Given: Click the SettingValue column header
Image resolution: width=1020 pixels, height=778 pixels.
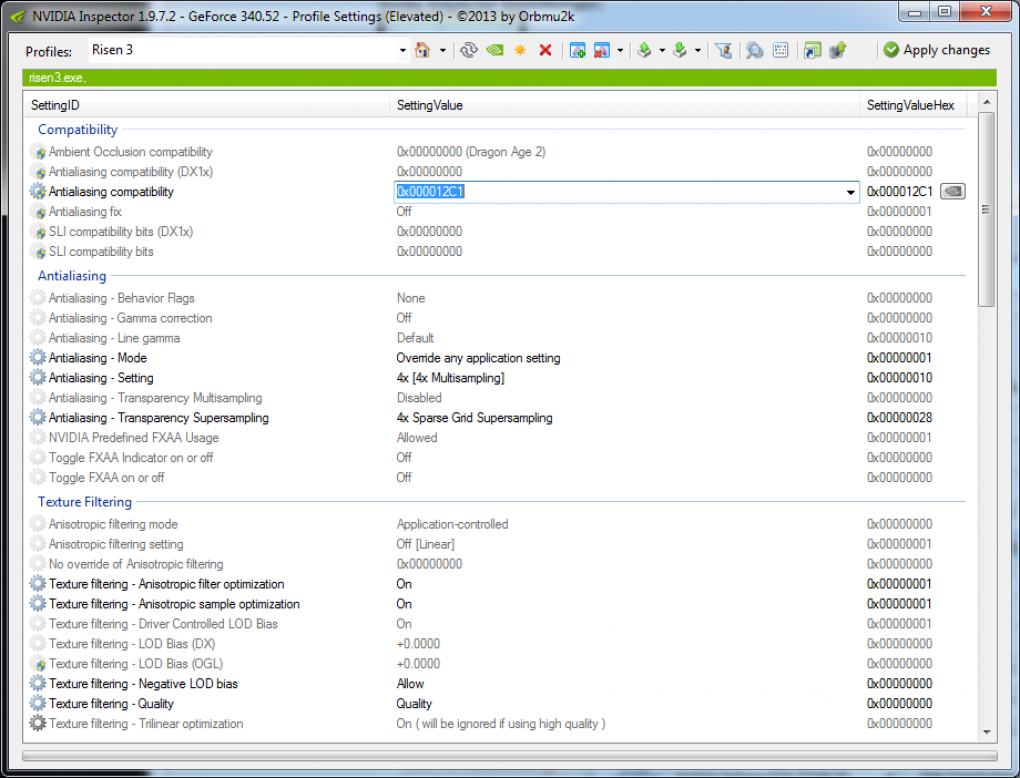Looking at the screenshot, I should (624, 105).
